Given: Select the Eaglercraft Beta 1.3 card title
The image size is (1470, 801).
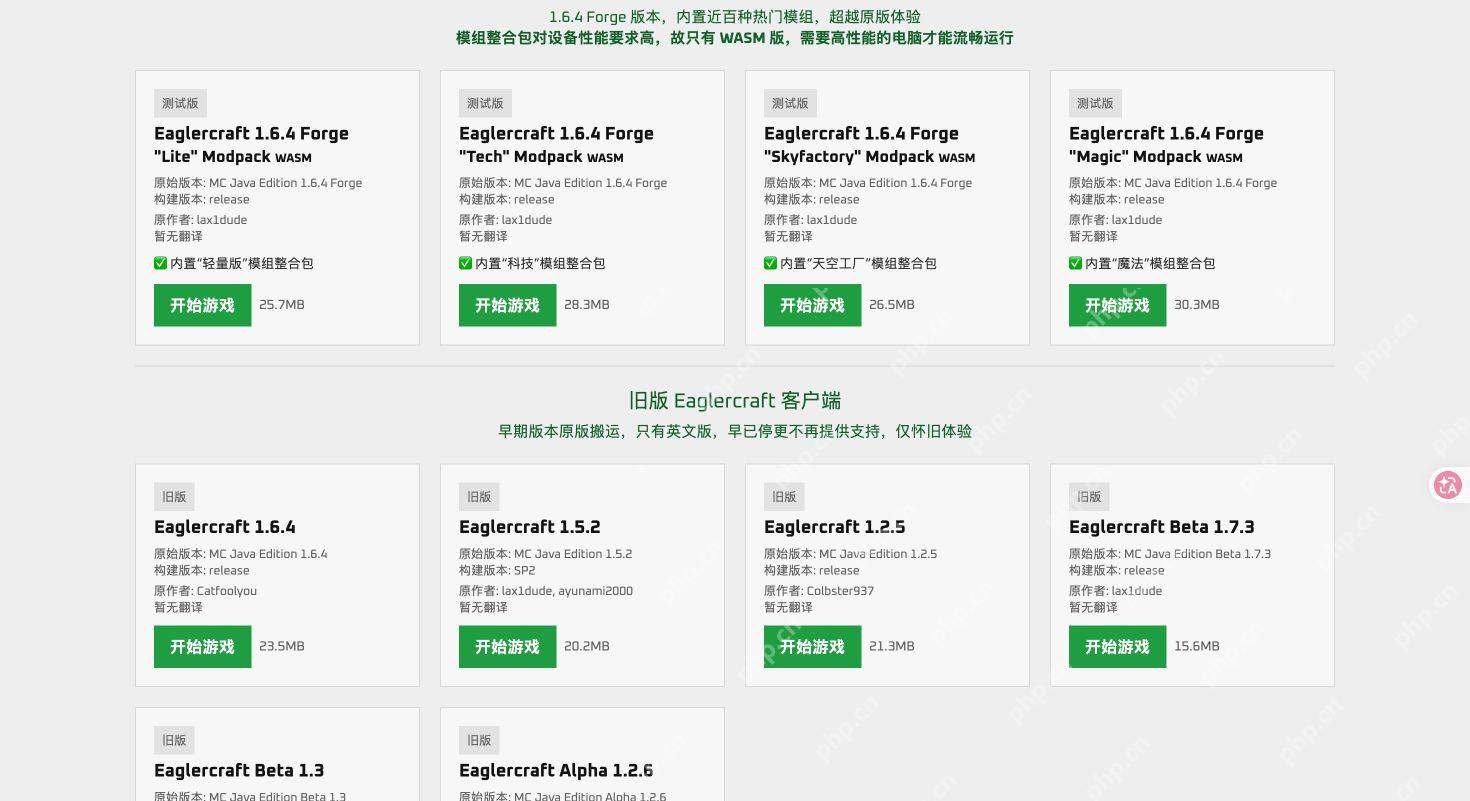Looking at the screenshot, I should [x=239, y=771].
